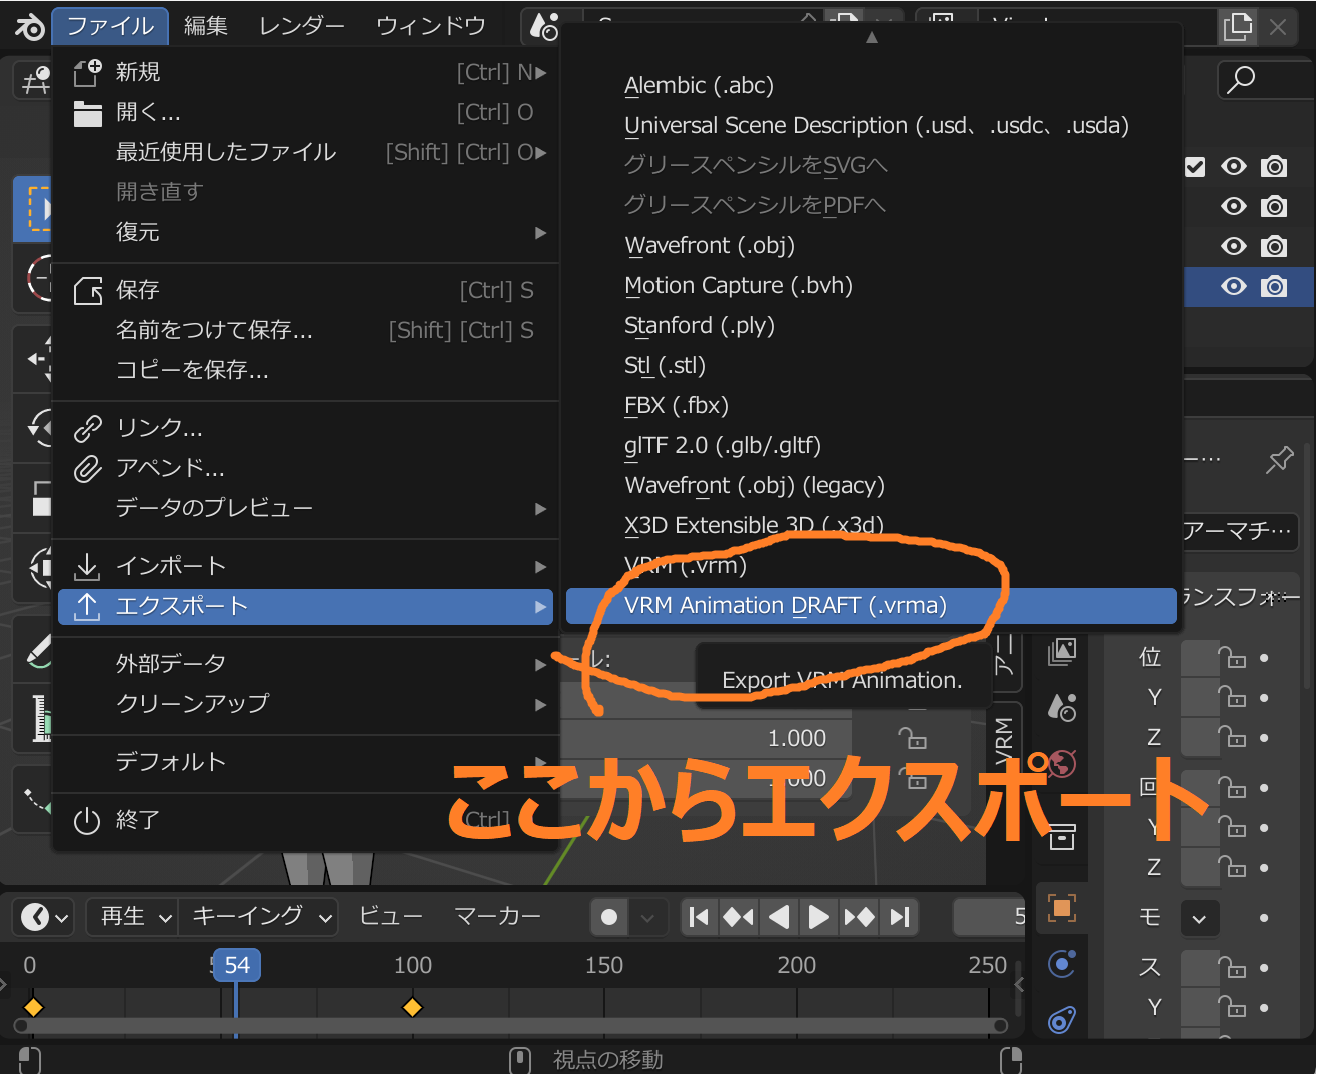The image size is (1320, 1080).
Task: Toggle the pin icon in properties
Action: (x=1279, y=460)
